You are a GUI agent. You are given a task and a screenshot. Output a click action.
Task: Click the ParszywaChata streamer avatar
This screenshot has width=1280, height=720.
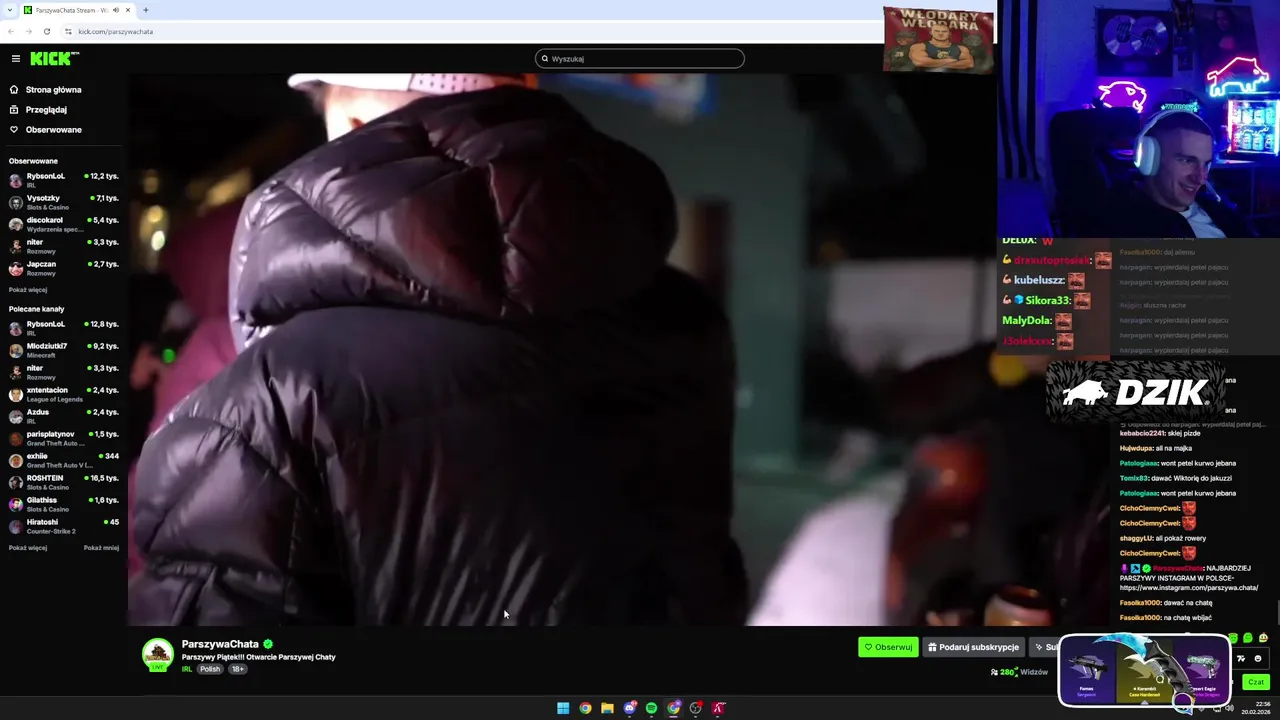(x=157, y=654)
